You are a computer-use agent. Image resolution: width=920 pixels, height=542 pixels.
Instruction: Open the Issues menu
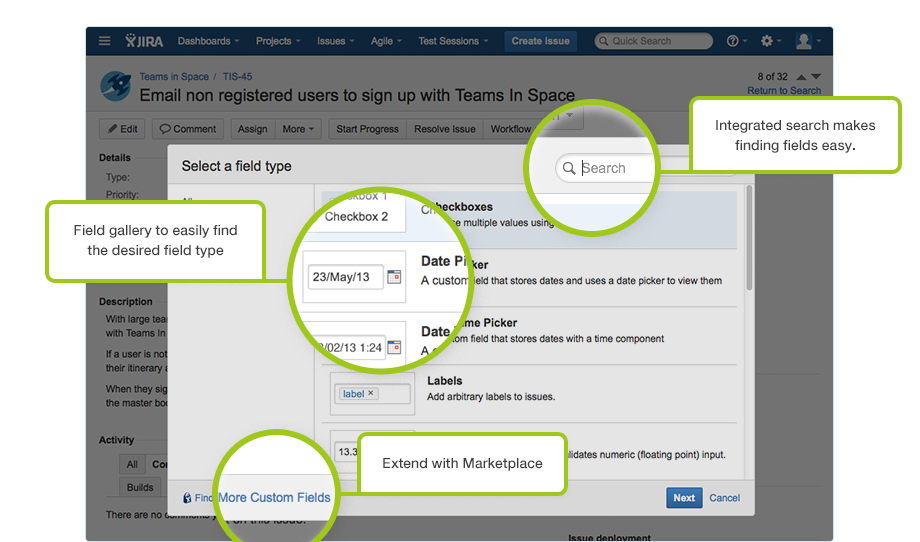336,41
